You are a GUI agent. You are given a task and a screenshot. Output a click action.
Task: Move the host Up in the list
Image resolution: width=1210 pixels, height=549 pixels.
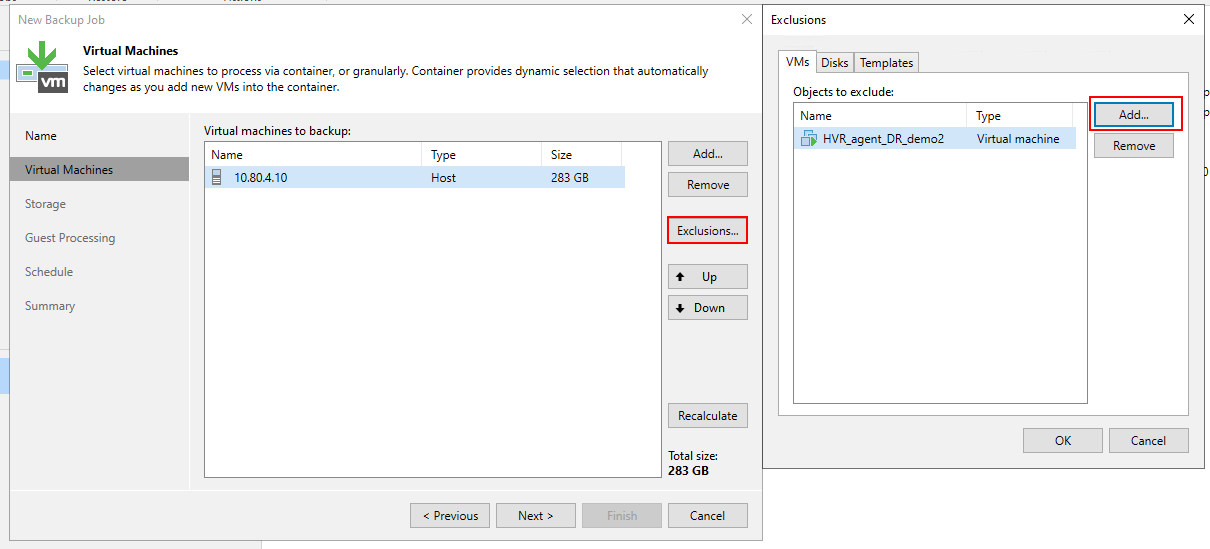(x=707, y=277)
